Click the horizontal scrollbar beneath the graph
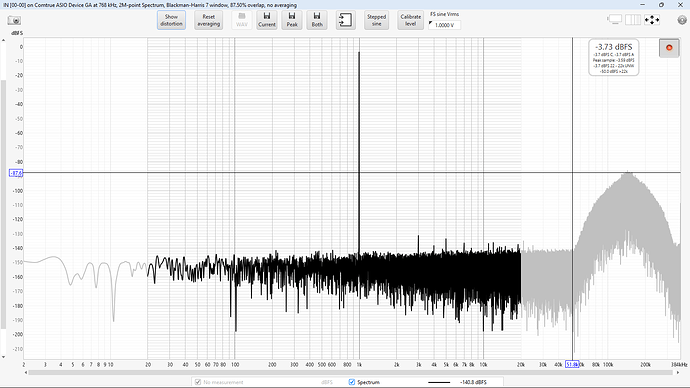Image resolution: width=690 pixels, height=388 pixels. [350, 373]
